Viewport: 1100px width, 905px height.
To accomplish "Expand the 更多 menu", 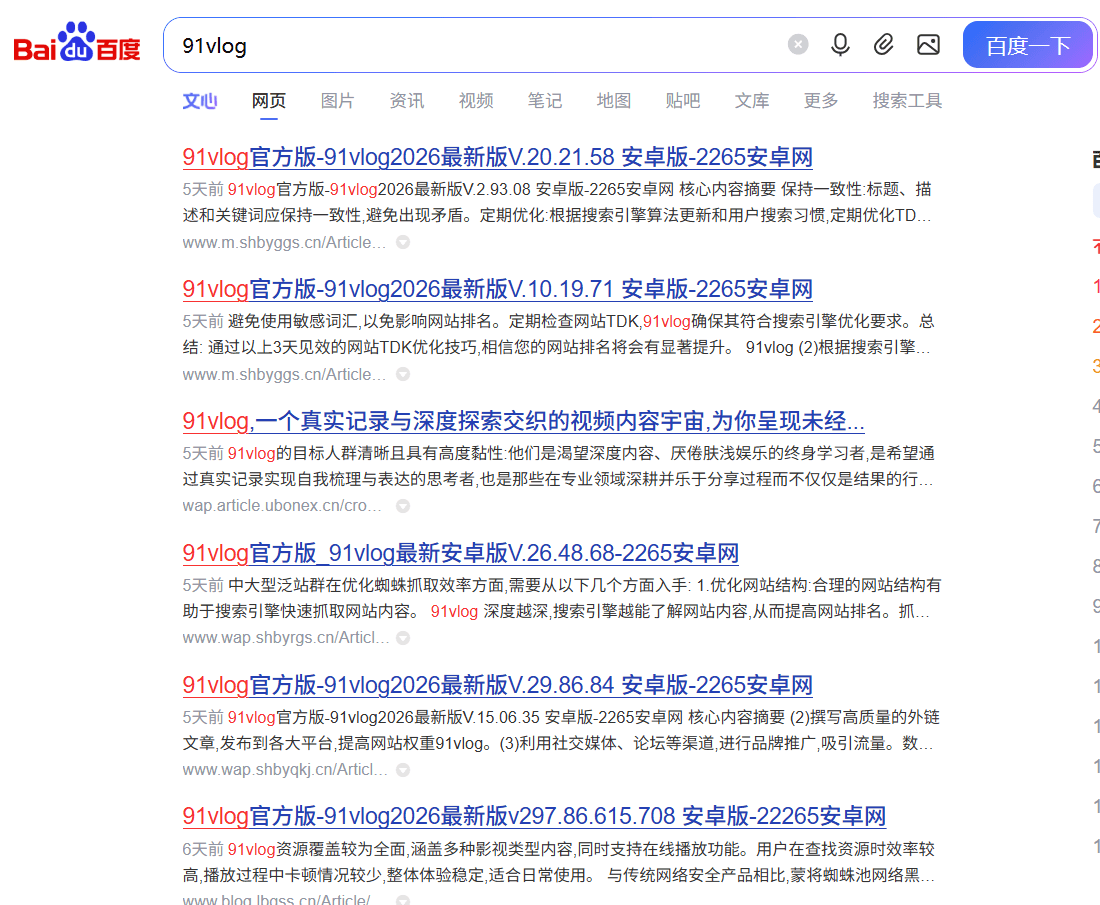I will (x=821, y=101).
